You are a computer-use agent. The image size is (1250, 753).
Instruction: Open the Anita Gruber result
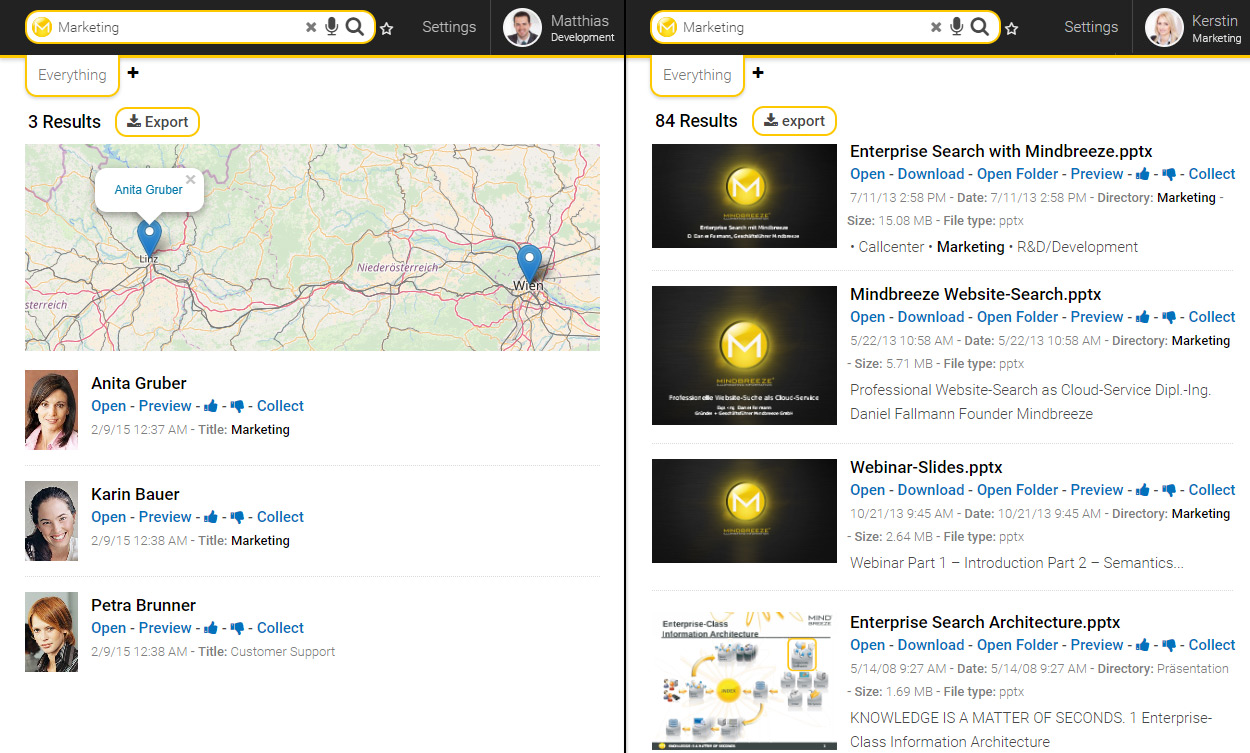tap(108, 406)
